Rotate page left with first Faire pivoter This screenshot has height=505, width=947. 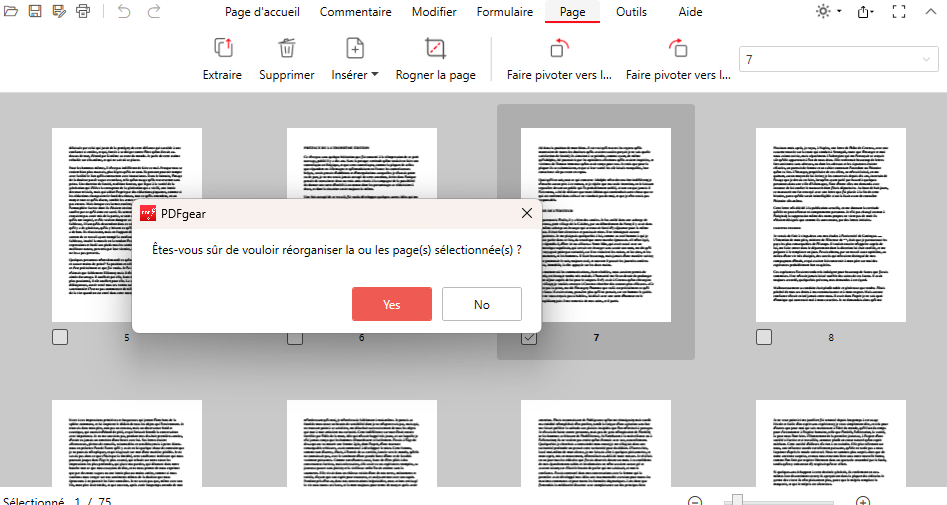559,48
